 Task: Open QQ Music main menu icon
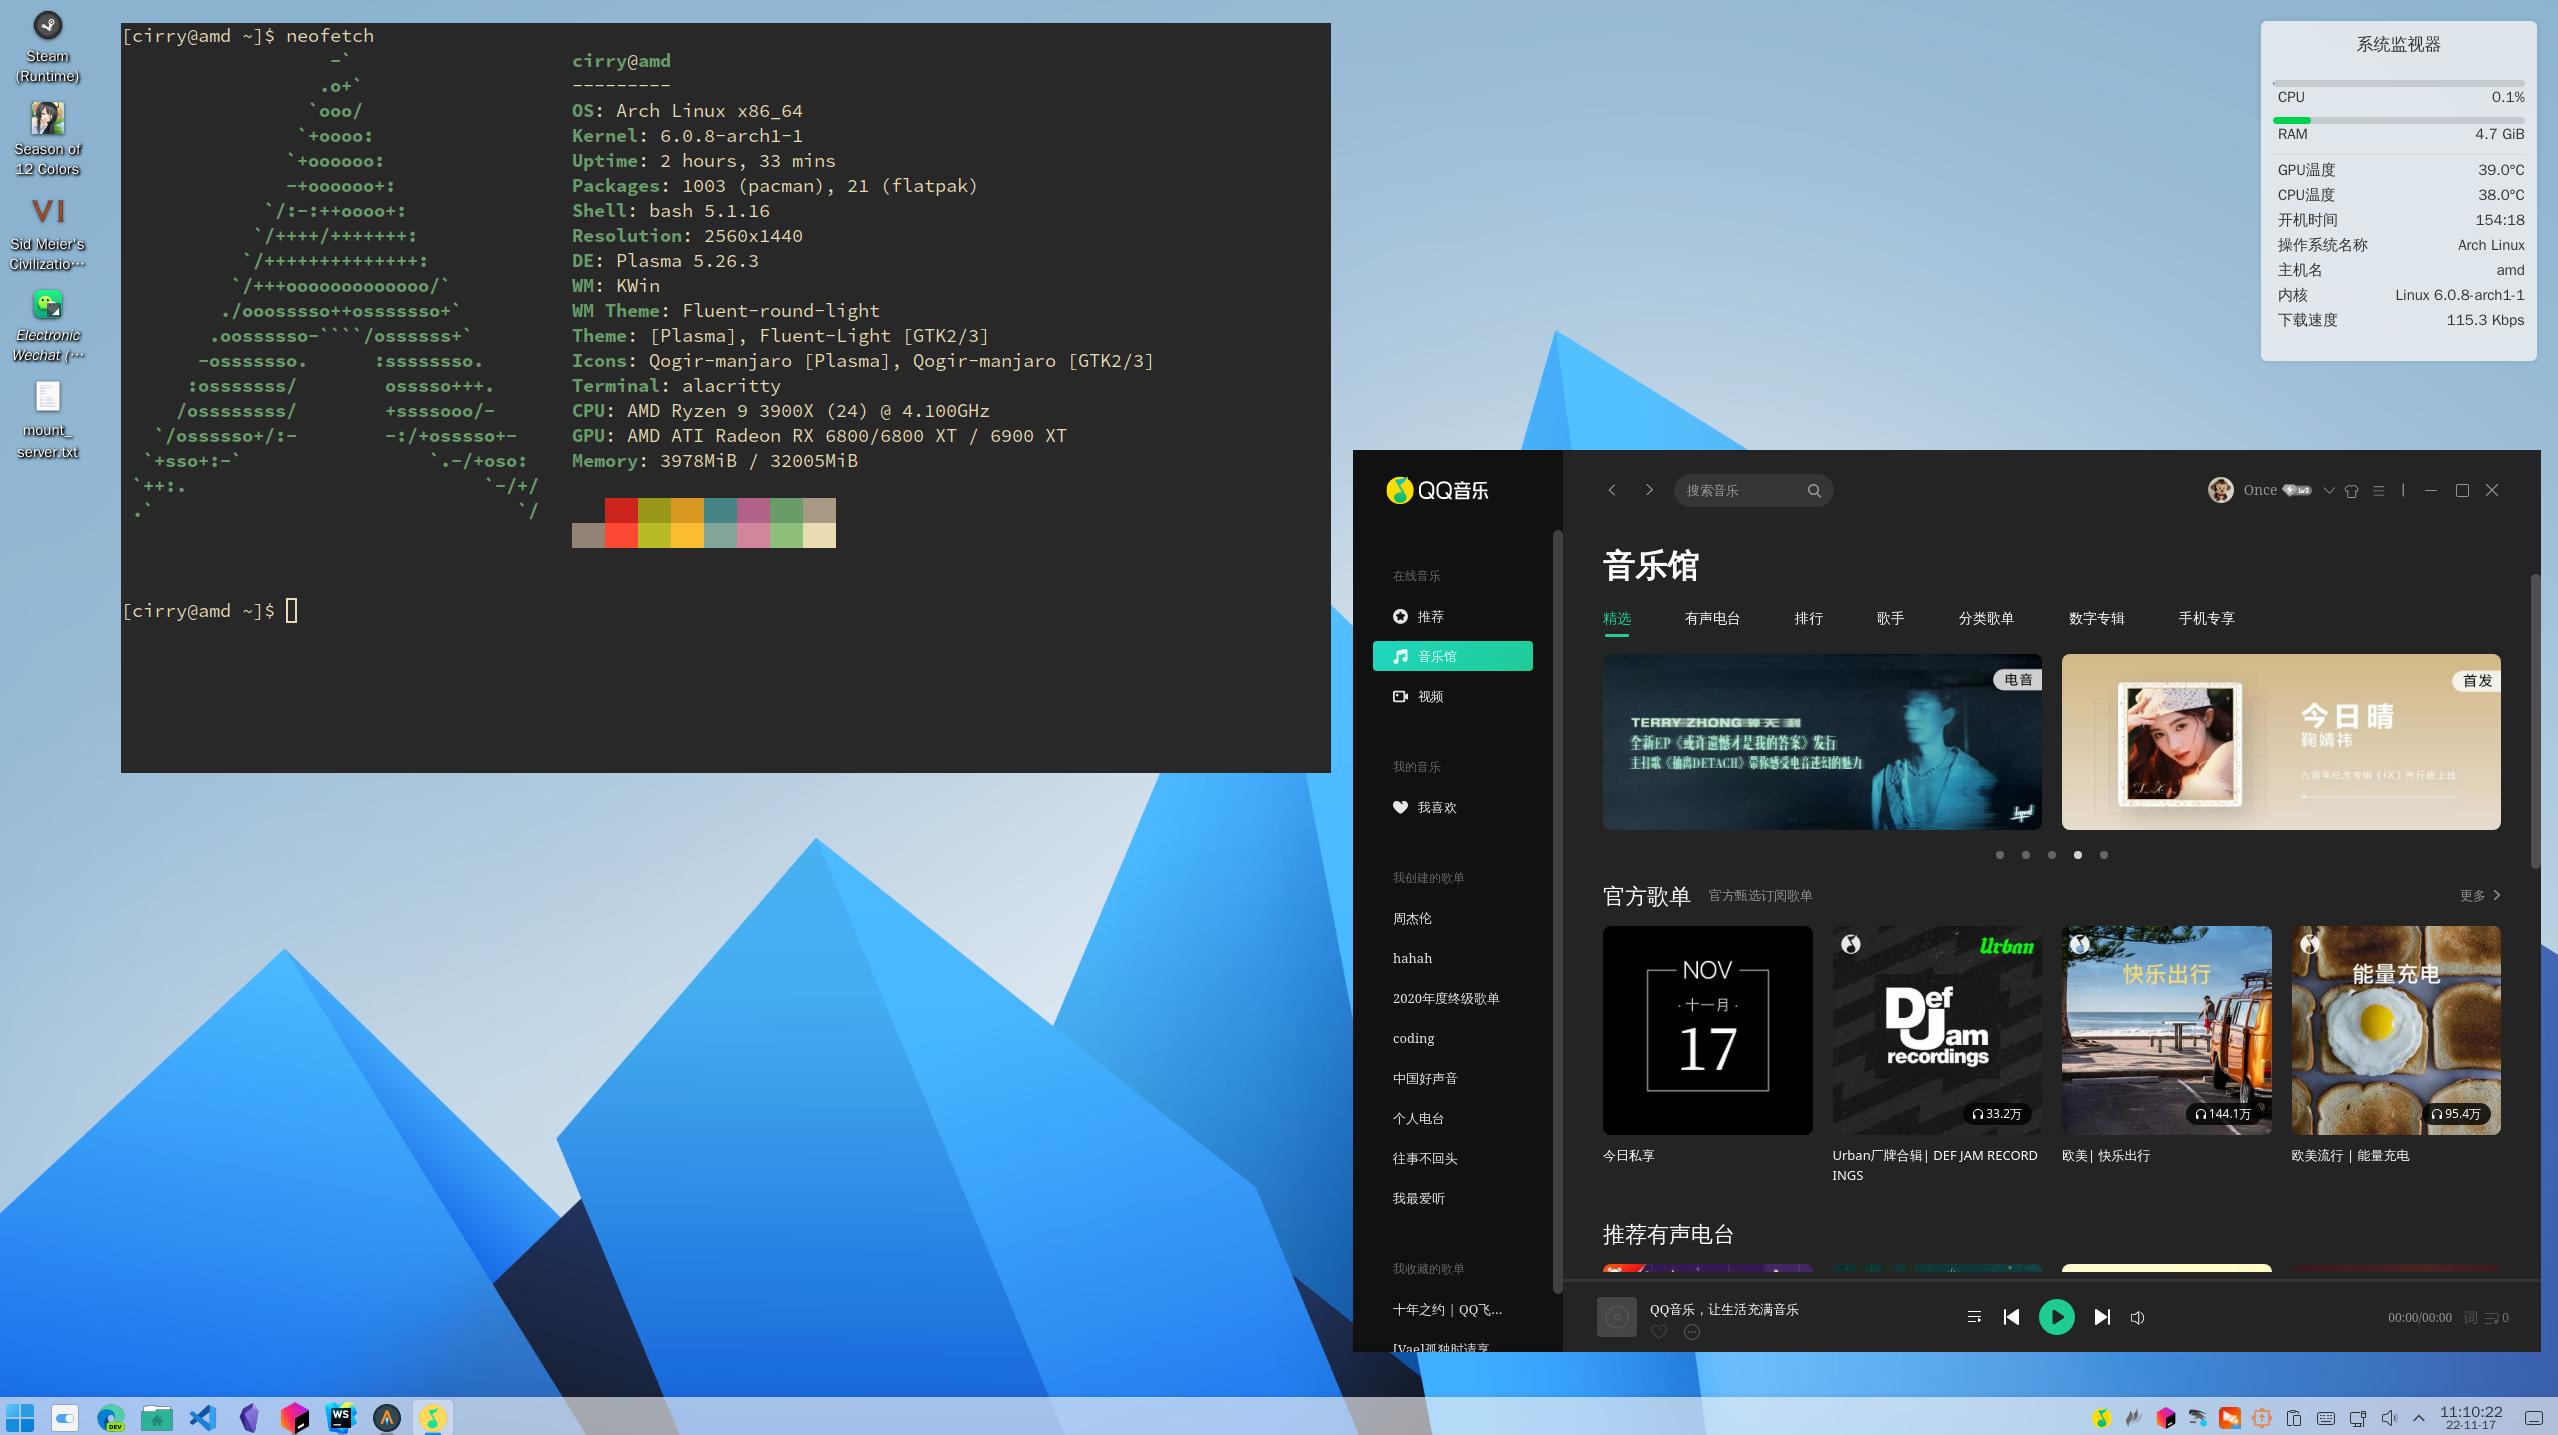pyautogui.click(x=2379, y=491)
